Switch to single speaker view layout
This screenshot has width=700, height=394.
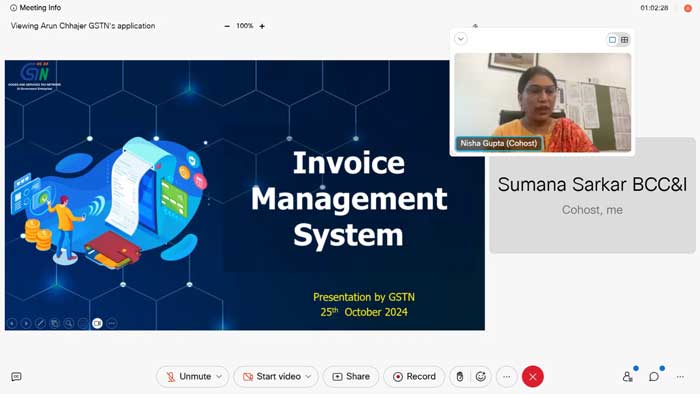(612, 40)
